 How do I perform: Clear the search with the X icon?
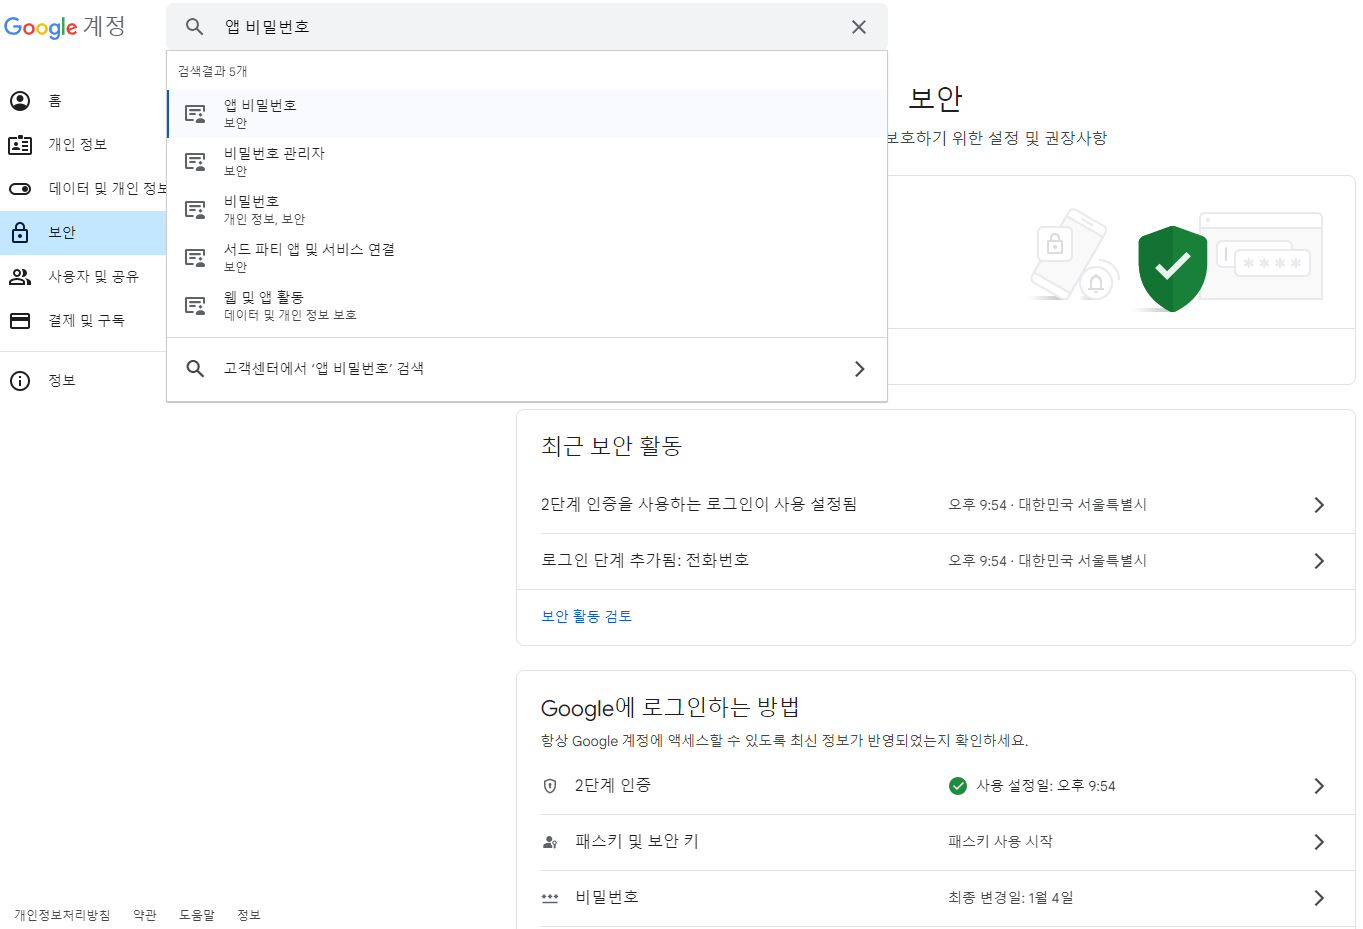click(859, 27)
